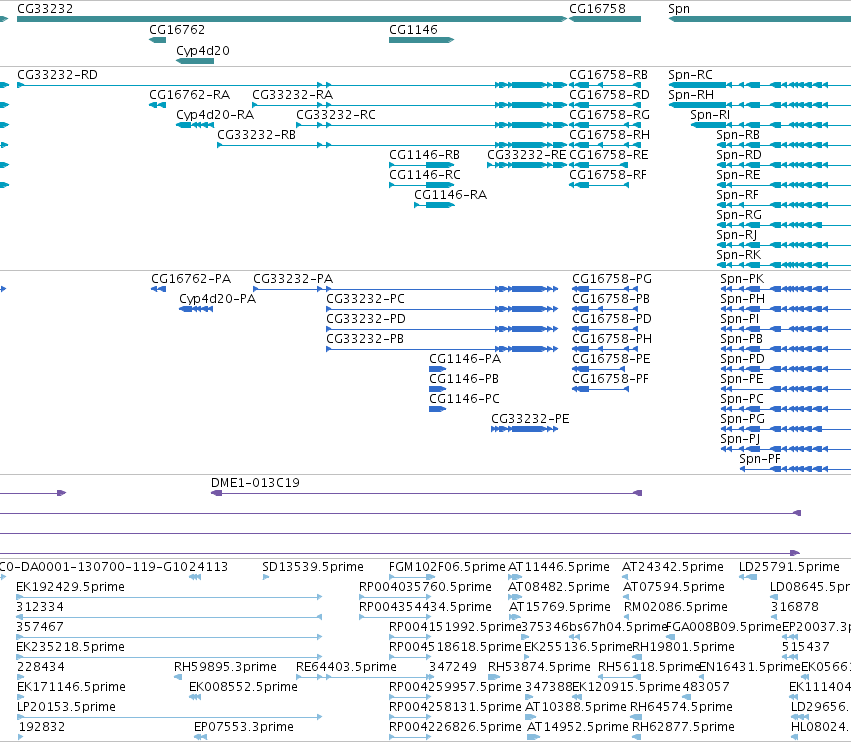Click protein CG33232-PC
Viewport: 851px width, 742px height.
(365, 299)
